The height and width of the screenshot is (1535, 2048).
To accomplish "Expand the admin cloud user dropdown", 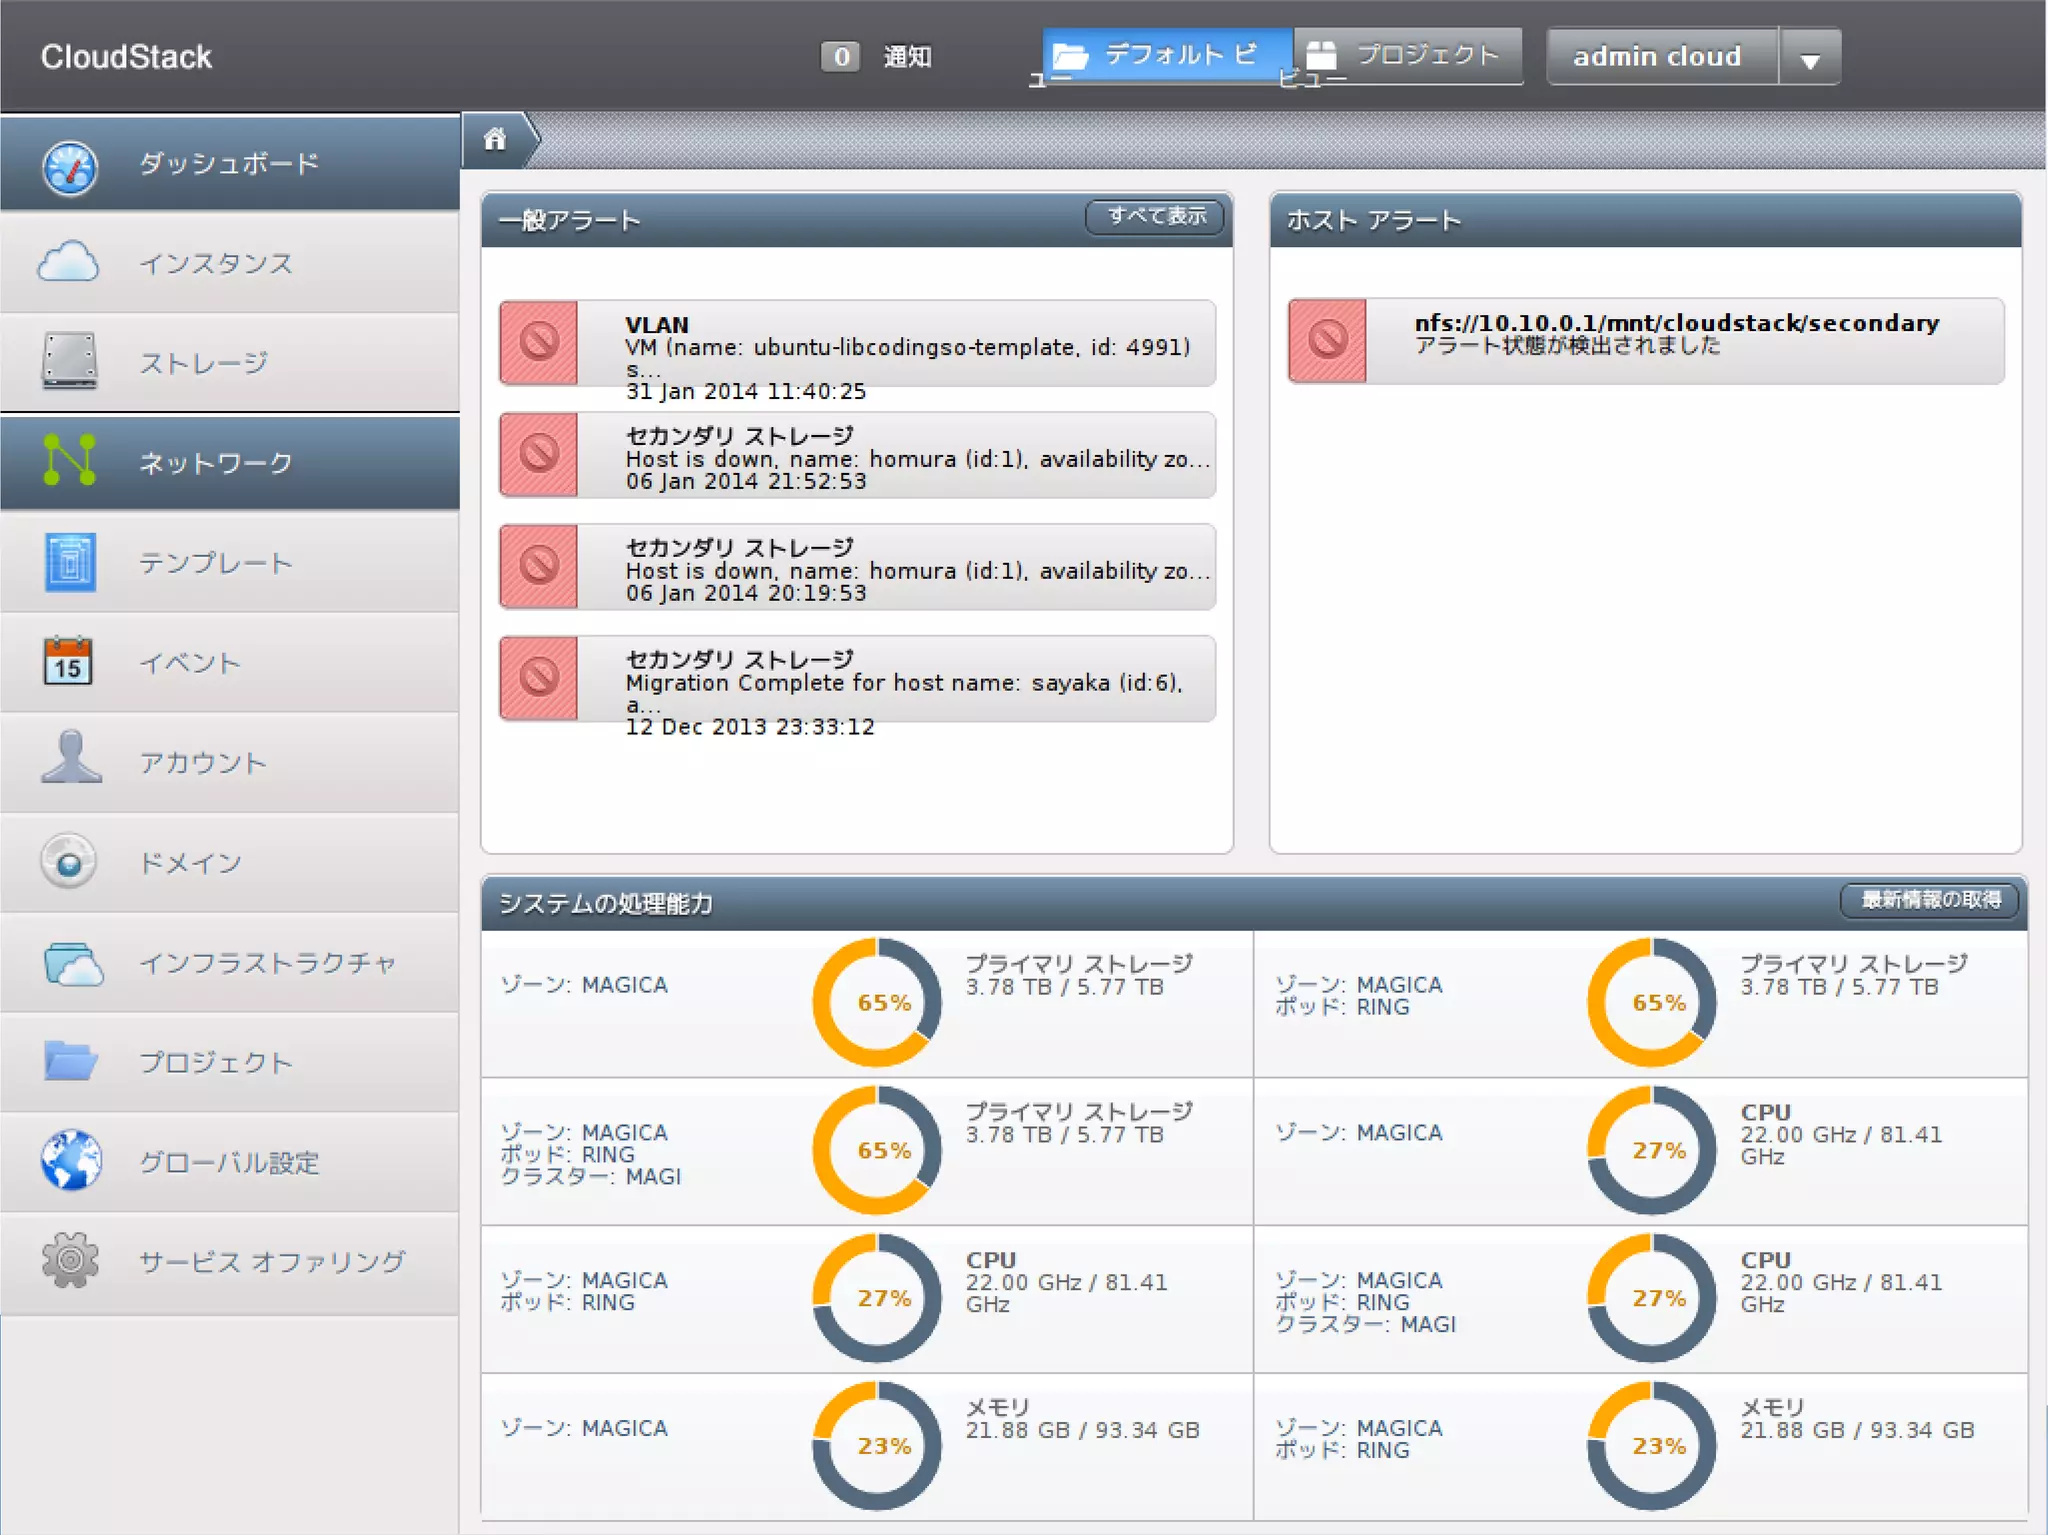I will [1809, 58].
